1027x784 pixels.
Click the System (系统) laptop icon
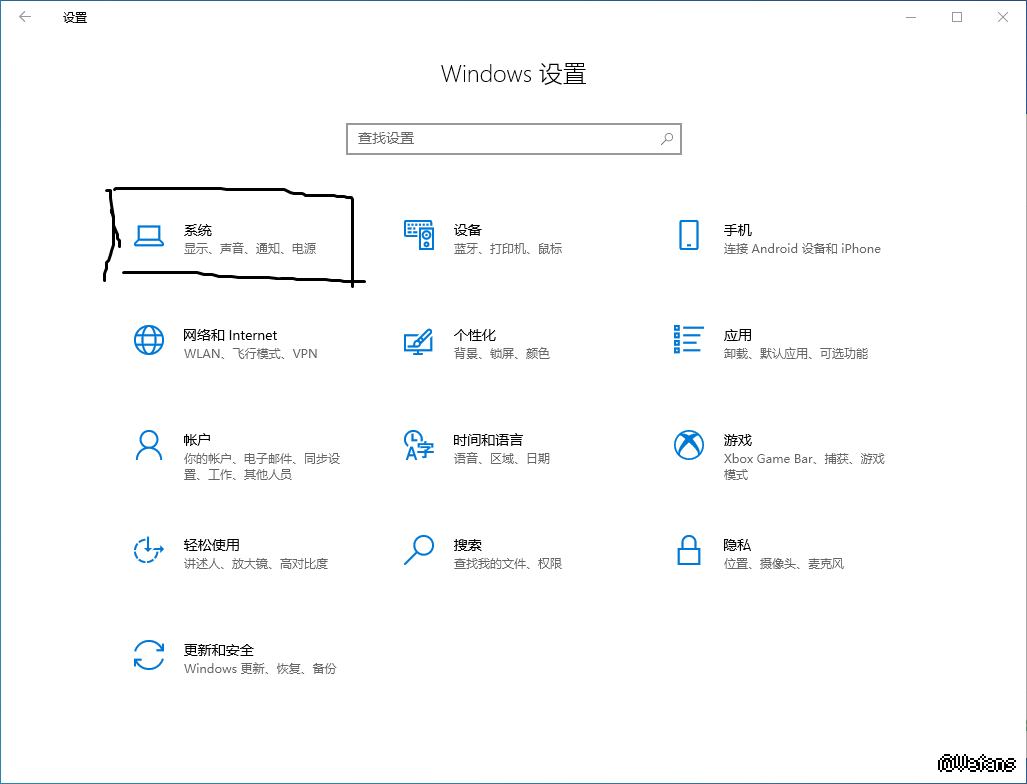(148, 236)
